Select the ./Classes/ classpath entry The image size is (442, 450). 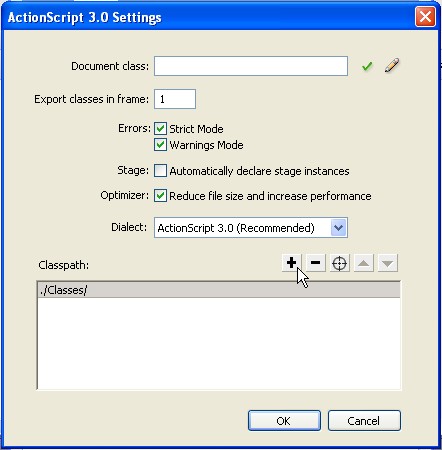(219, 290)
